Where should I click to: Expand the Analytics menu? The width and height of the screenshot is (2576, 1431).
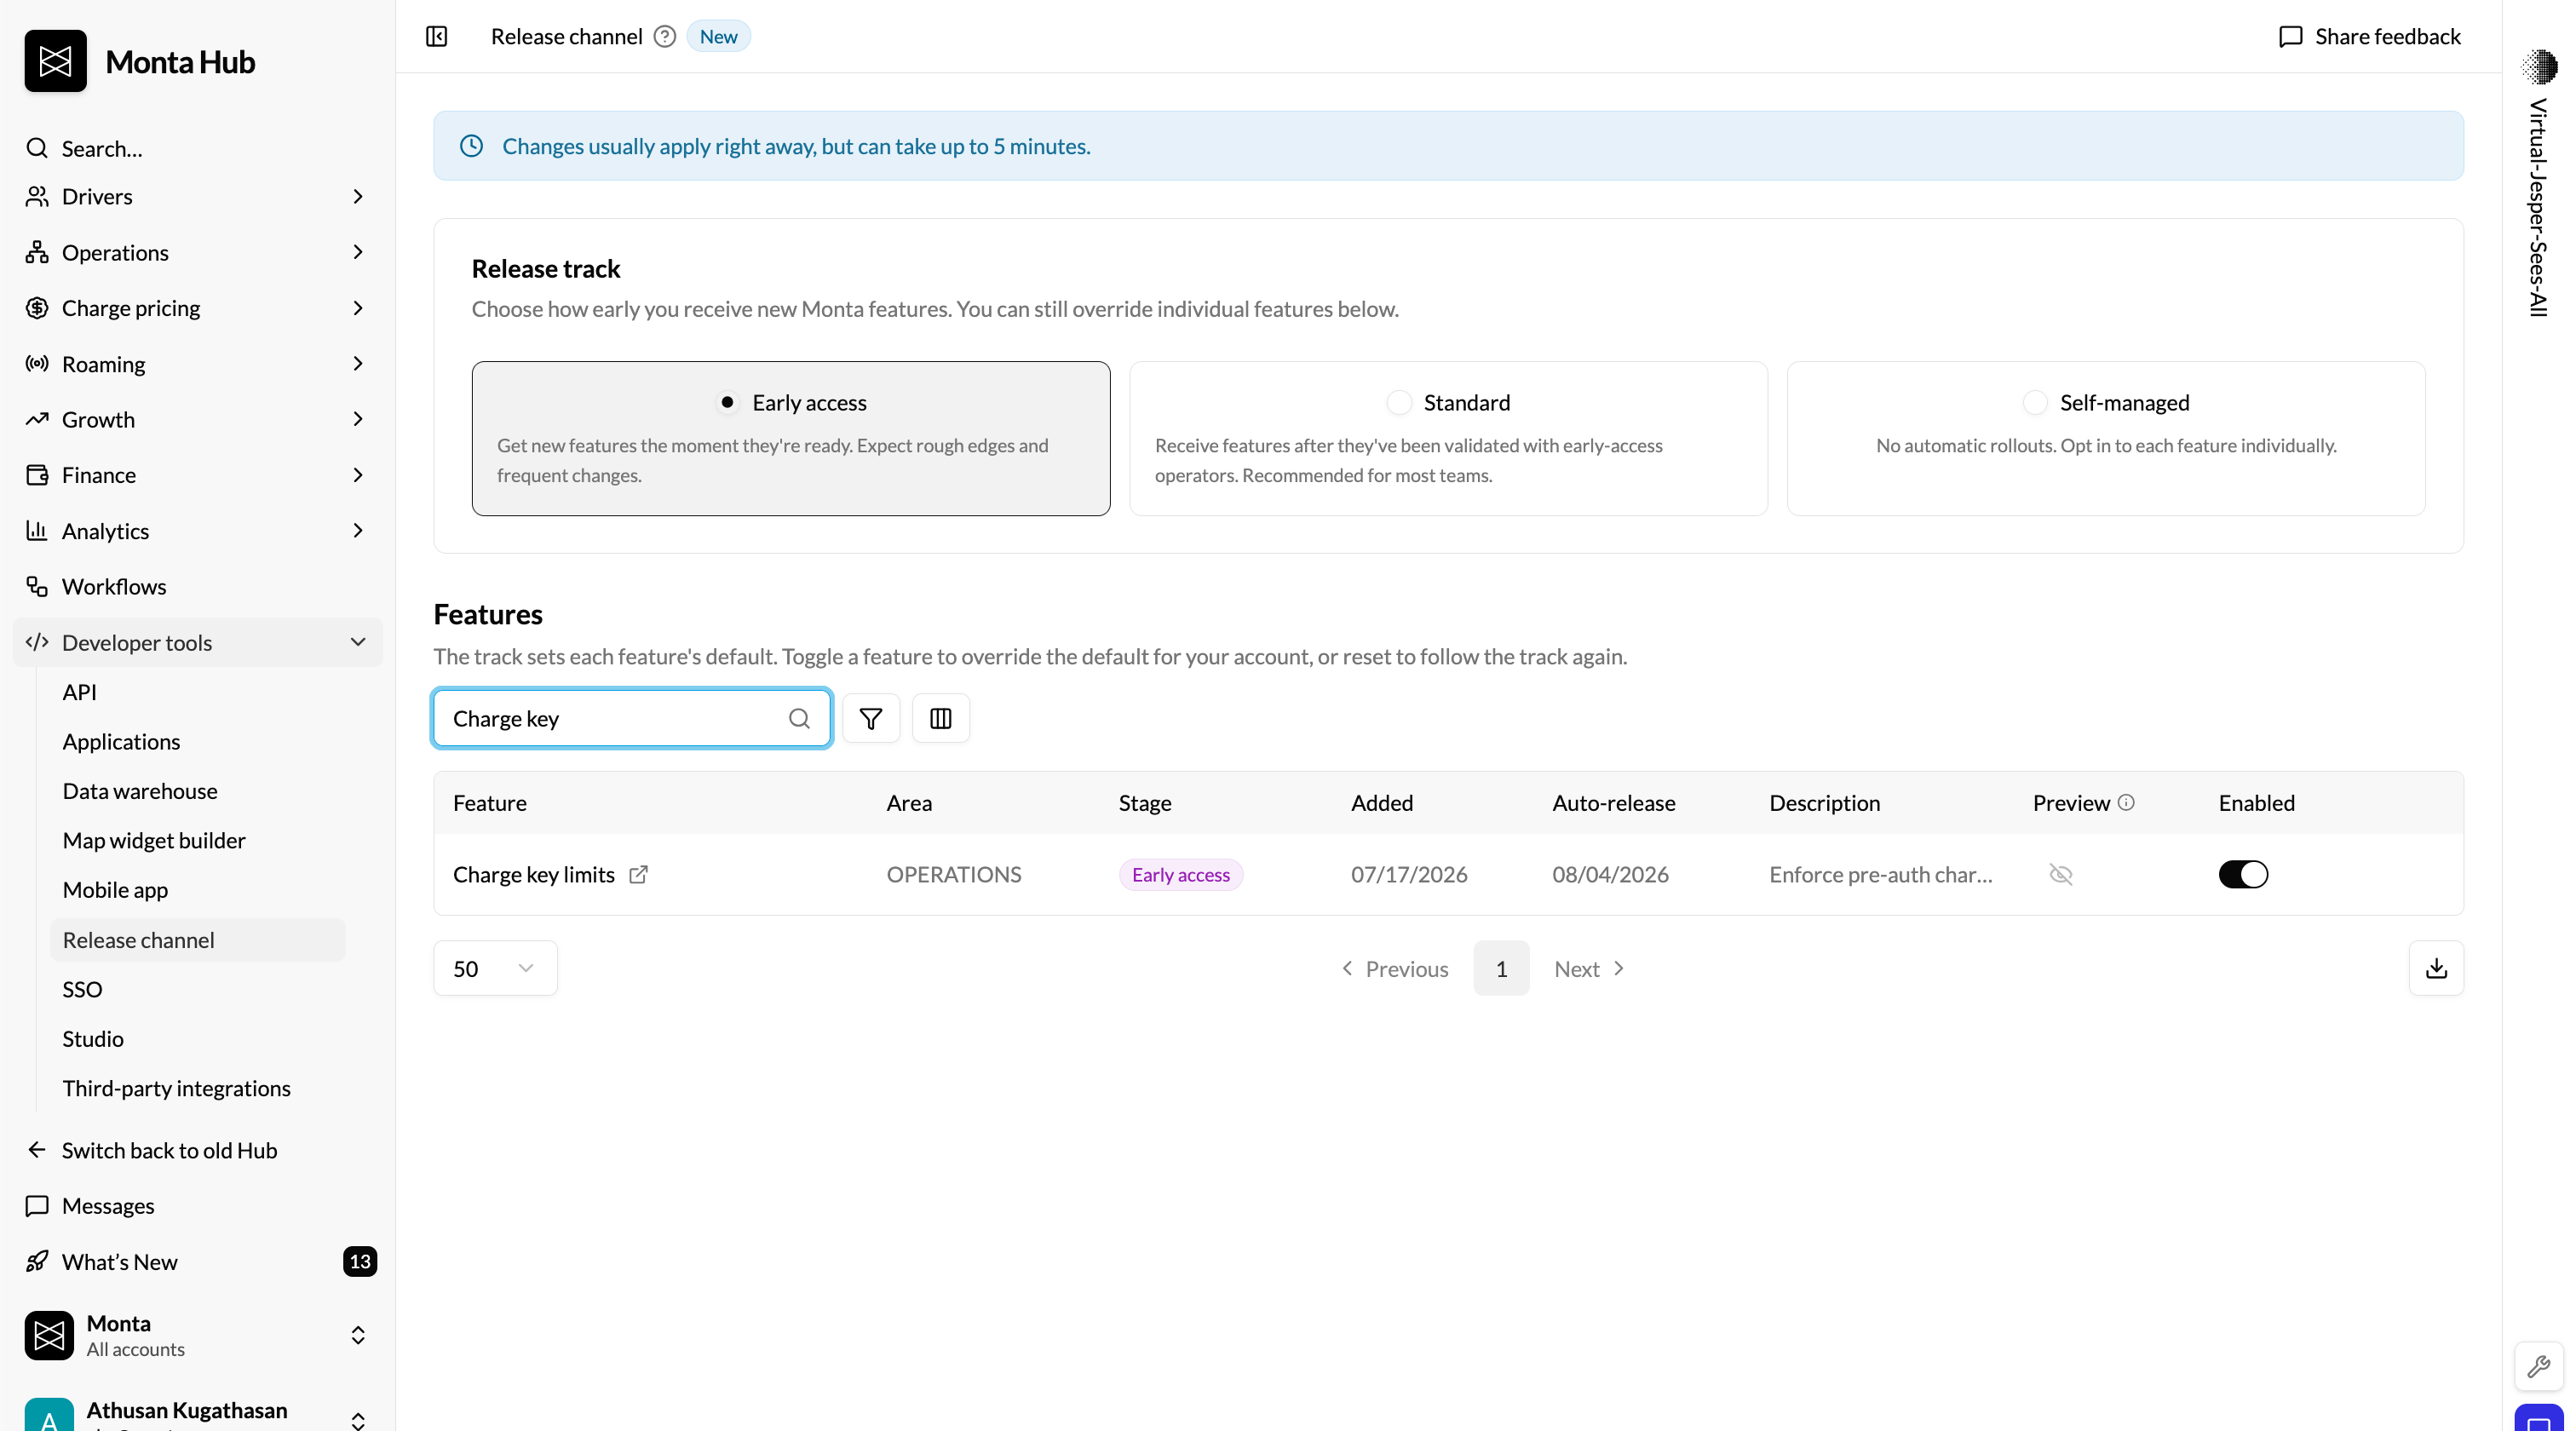pos(197,531)
